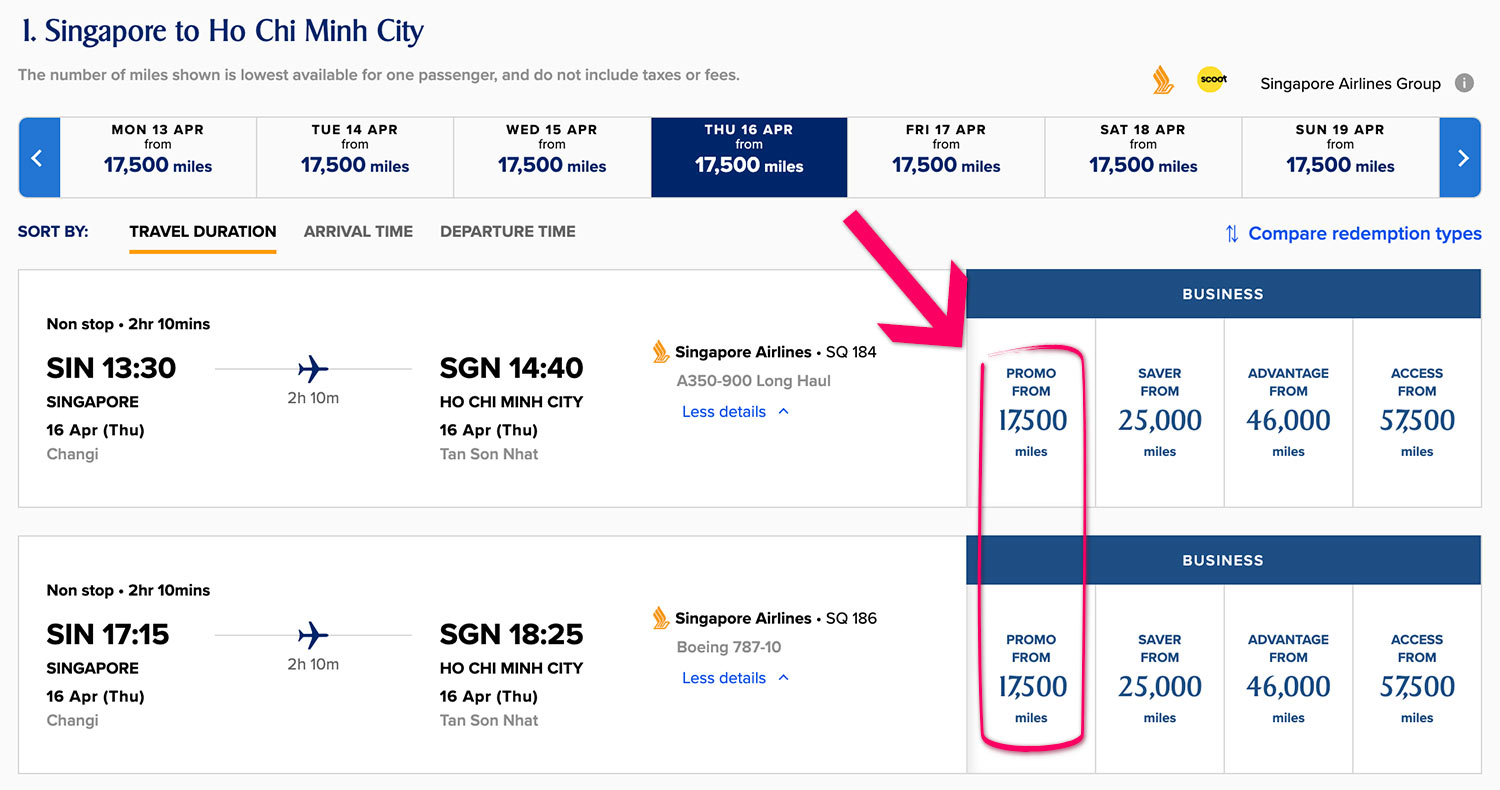1500x790 pixels.
Task: Select the SUN 19 APR date tab
Action: click(x=1340, y=158)
